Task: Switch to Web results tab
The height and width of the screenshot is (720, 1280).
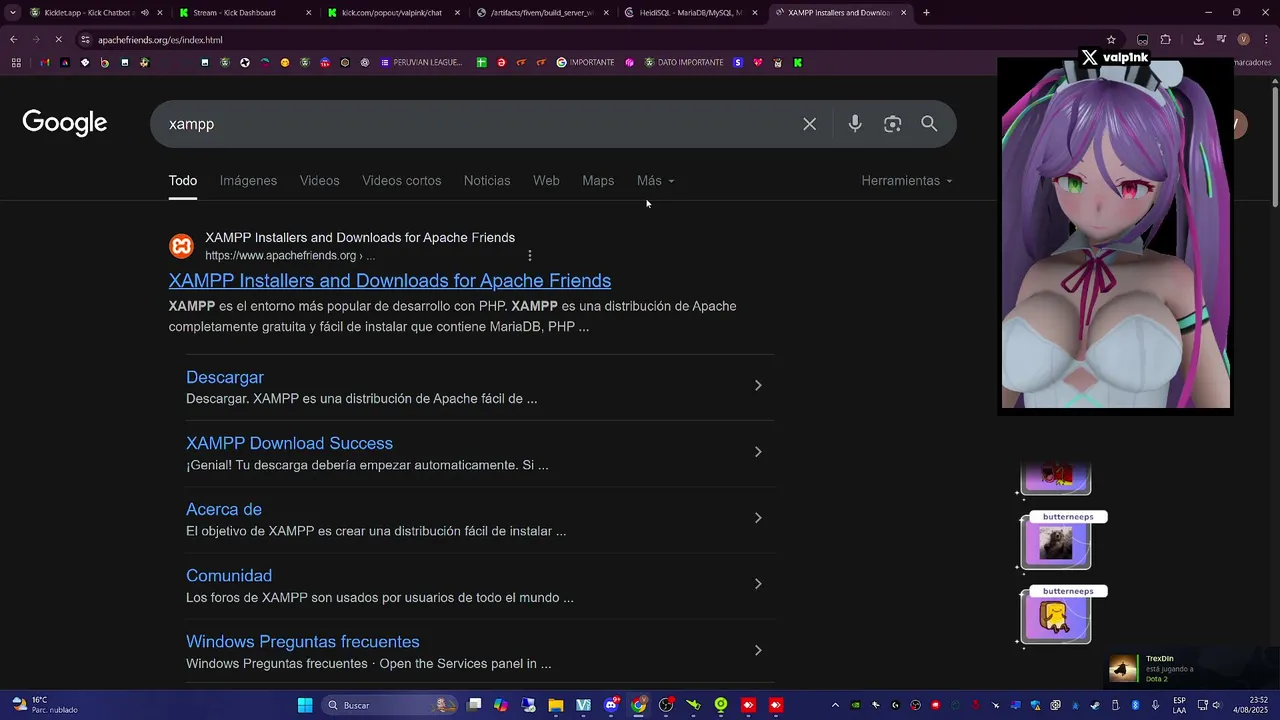Action: pos(546,181)
